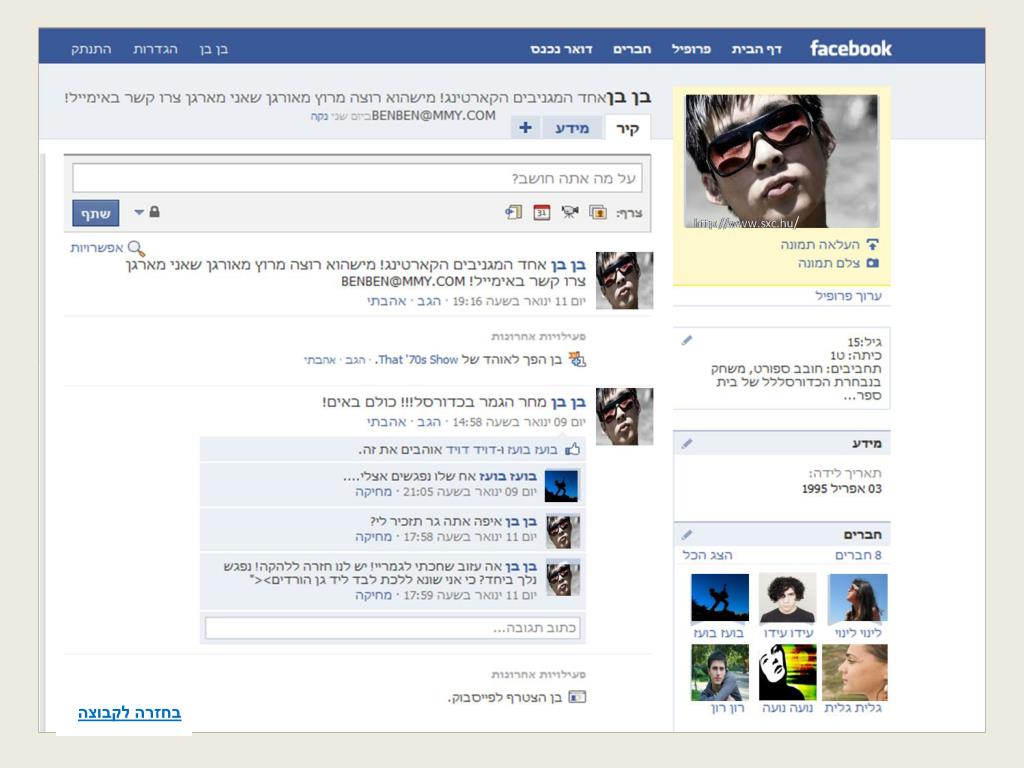Image resolution: width=1024 pixels, height=768 pixels.
Task: Switch to the מידע info tab
Action: [x=572, y=128]
